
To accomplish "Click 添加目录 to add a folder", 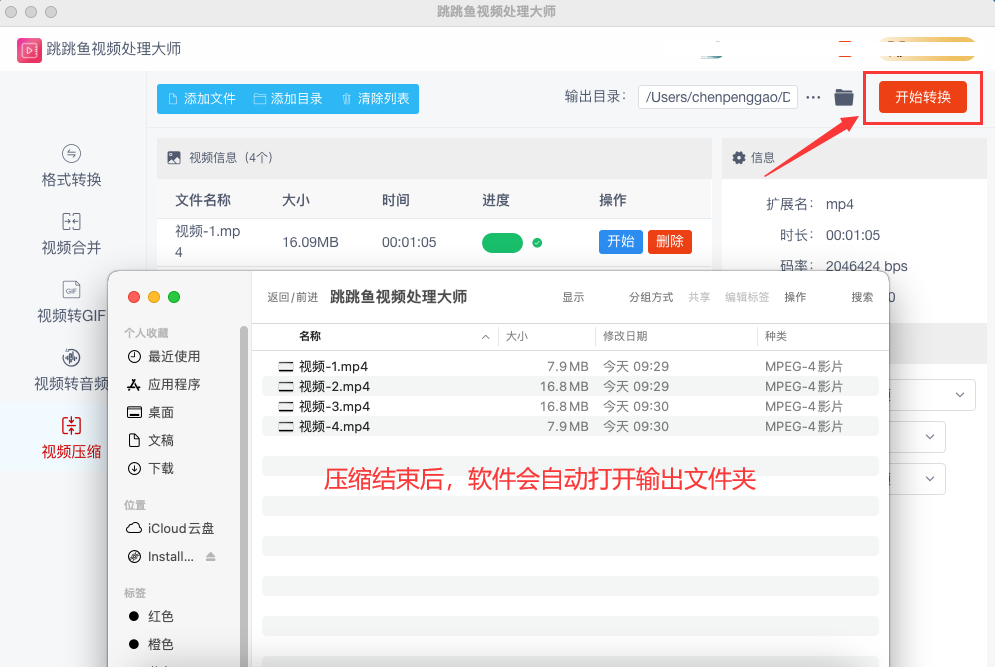I will tap(288, 99).
